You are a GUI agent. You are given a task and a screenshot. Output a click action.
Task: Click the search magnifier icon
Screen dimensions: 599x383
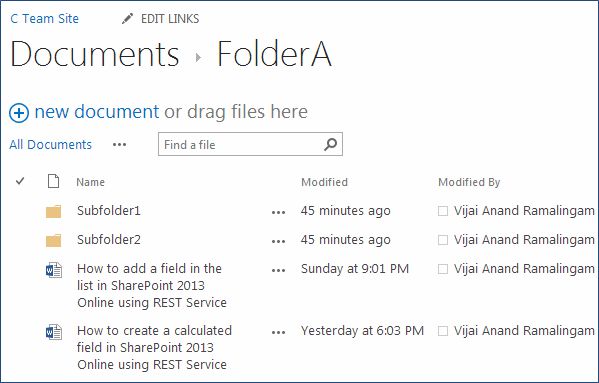[x=330, y=144]
